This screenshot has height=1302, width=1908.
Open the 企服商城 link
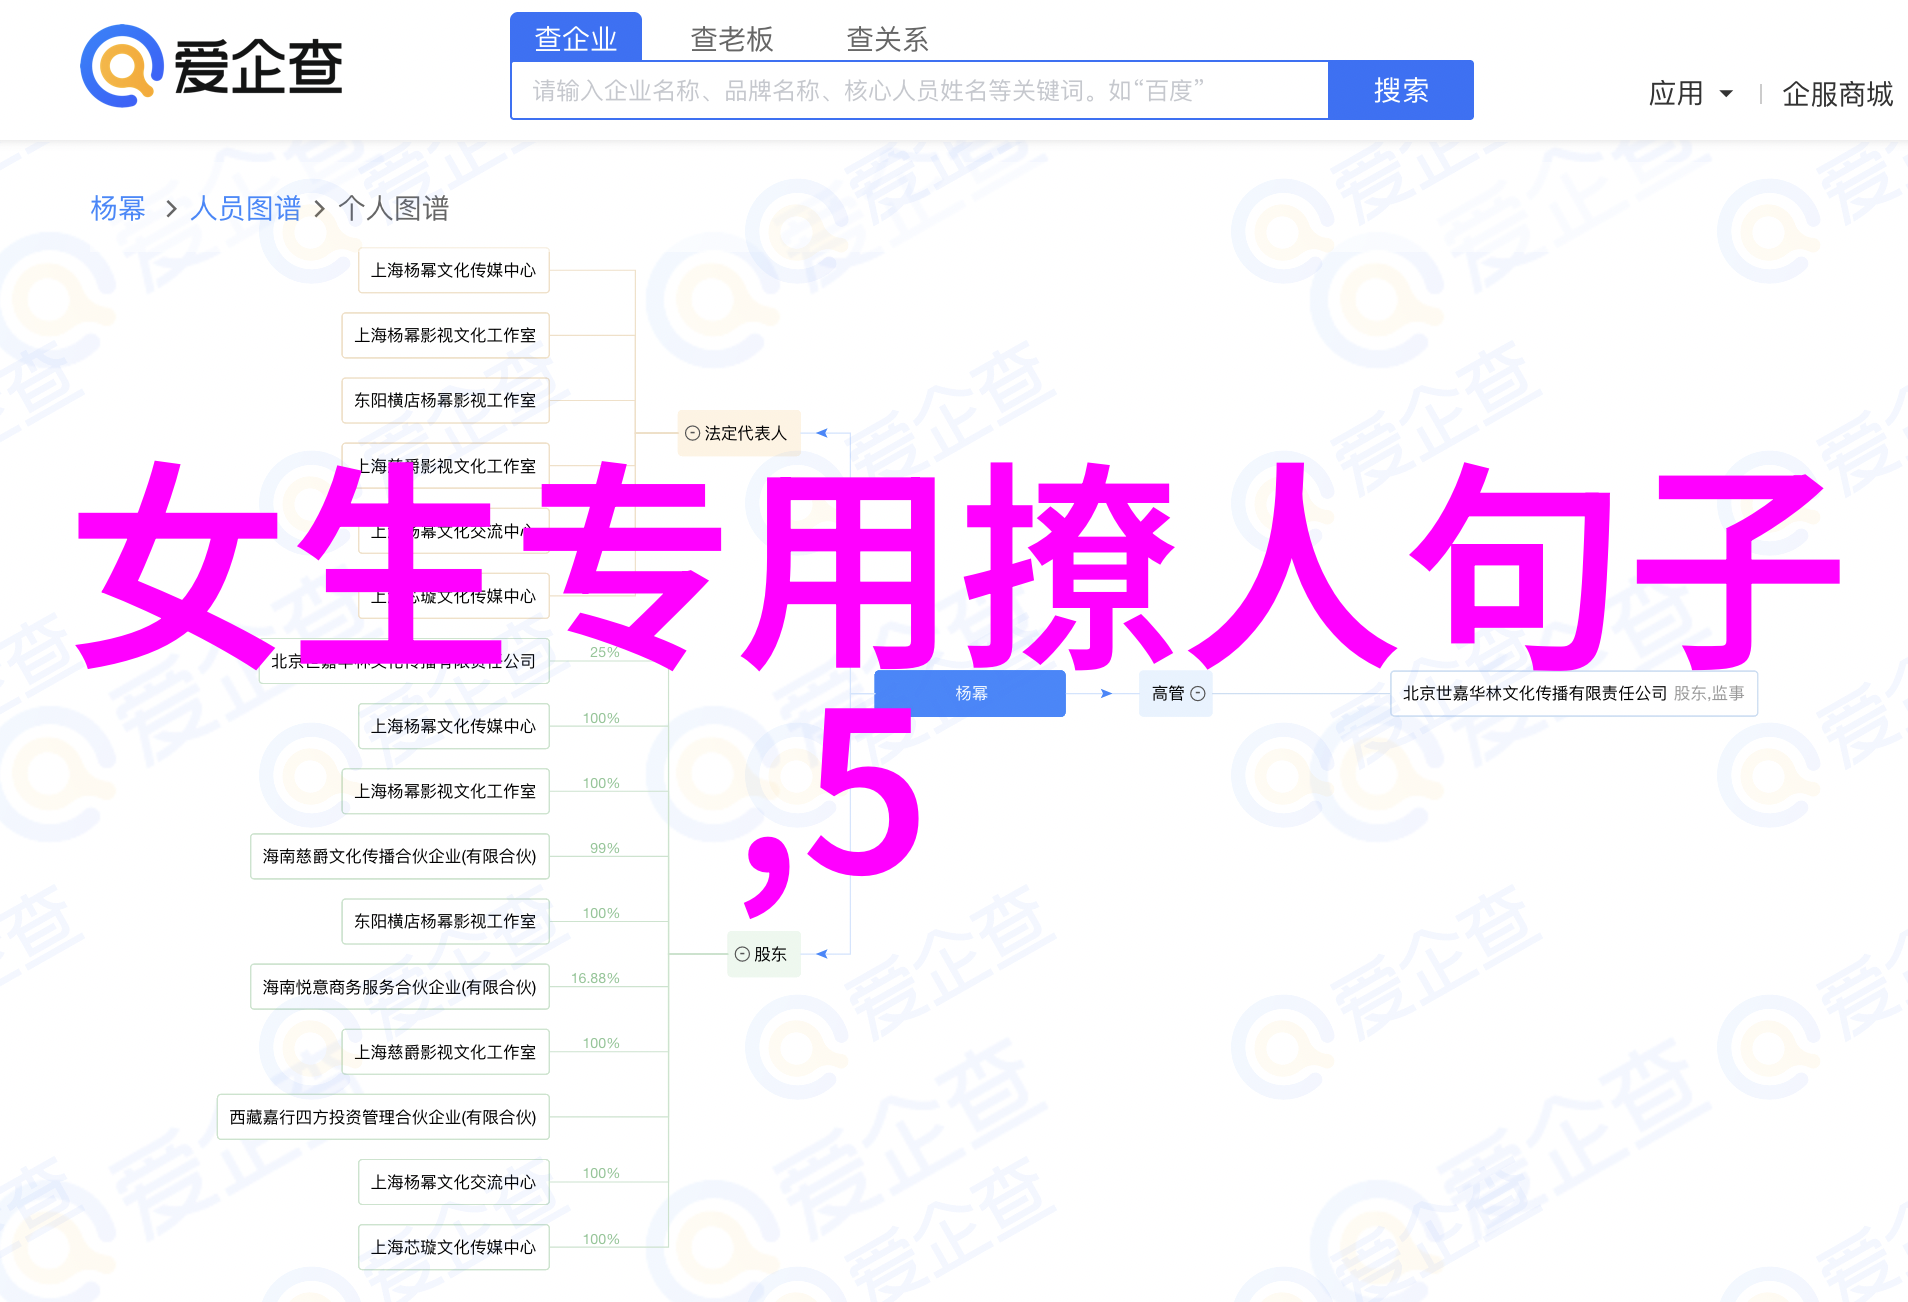pos(1837,94)
